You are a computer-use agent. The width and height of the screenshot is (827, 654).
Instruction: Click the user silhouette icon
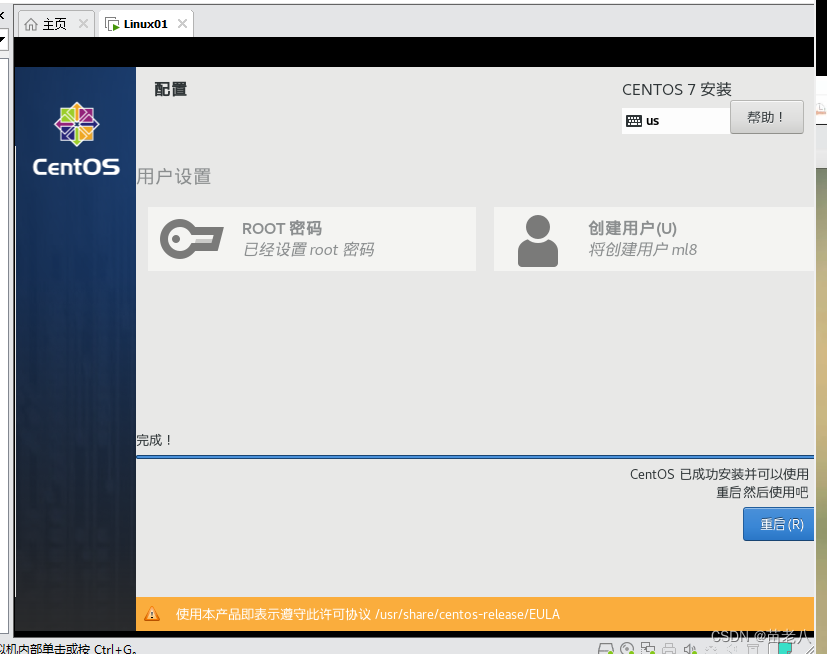(x=537, y=241)
